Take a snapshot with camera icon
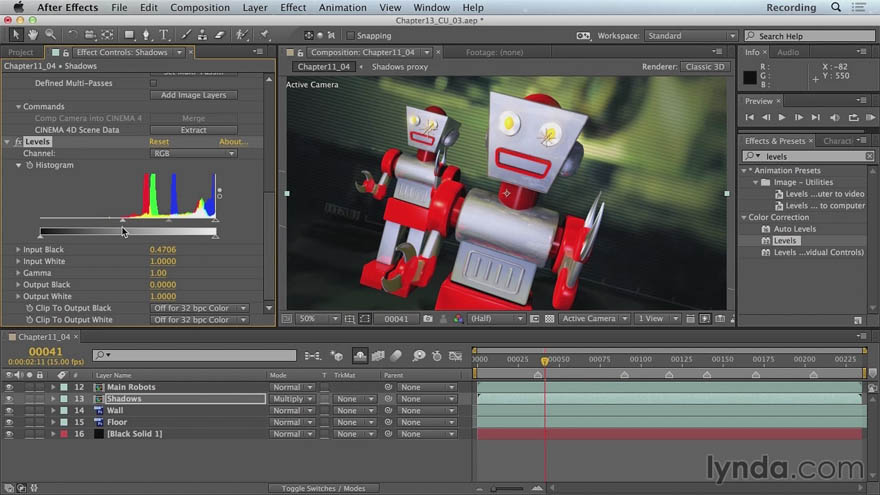This screenshot has width=880, height=495. point(428,319)
